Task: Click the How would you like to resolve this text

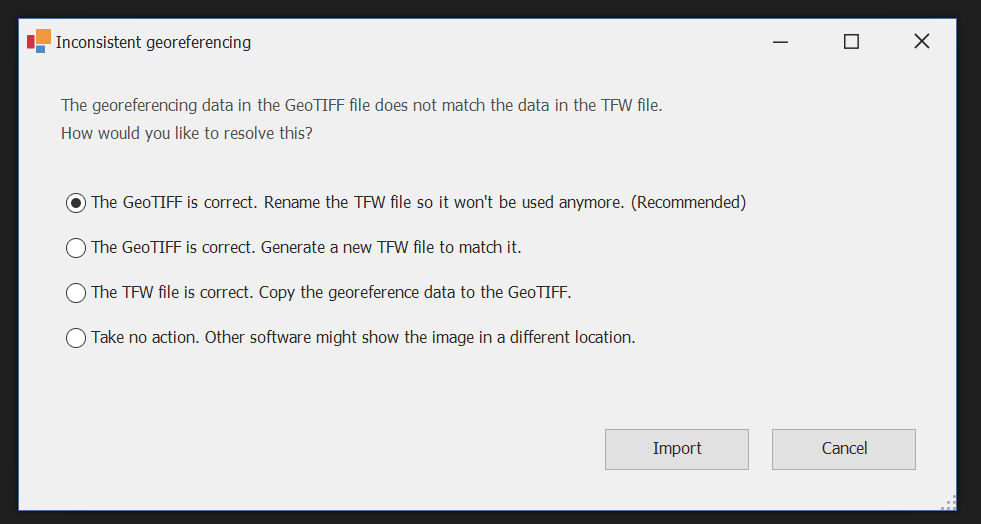Action: point(186,133)
